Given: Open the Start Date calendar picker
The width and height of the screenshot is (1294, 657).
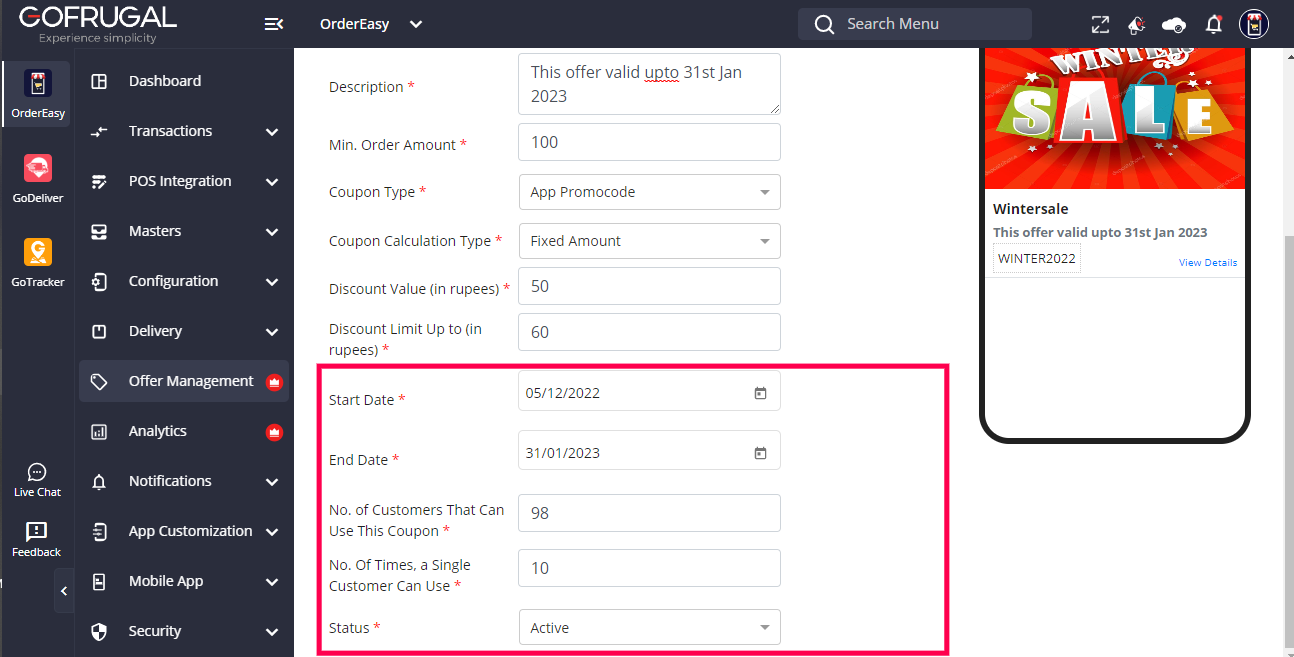Looking at the screenshot, I should (760, 393).
